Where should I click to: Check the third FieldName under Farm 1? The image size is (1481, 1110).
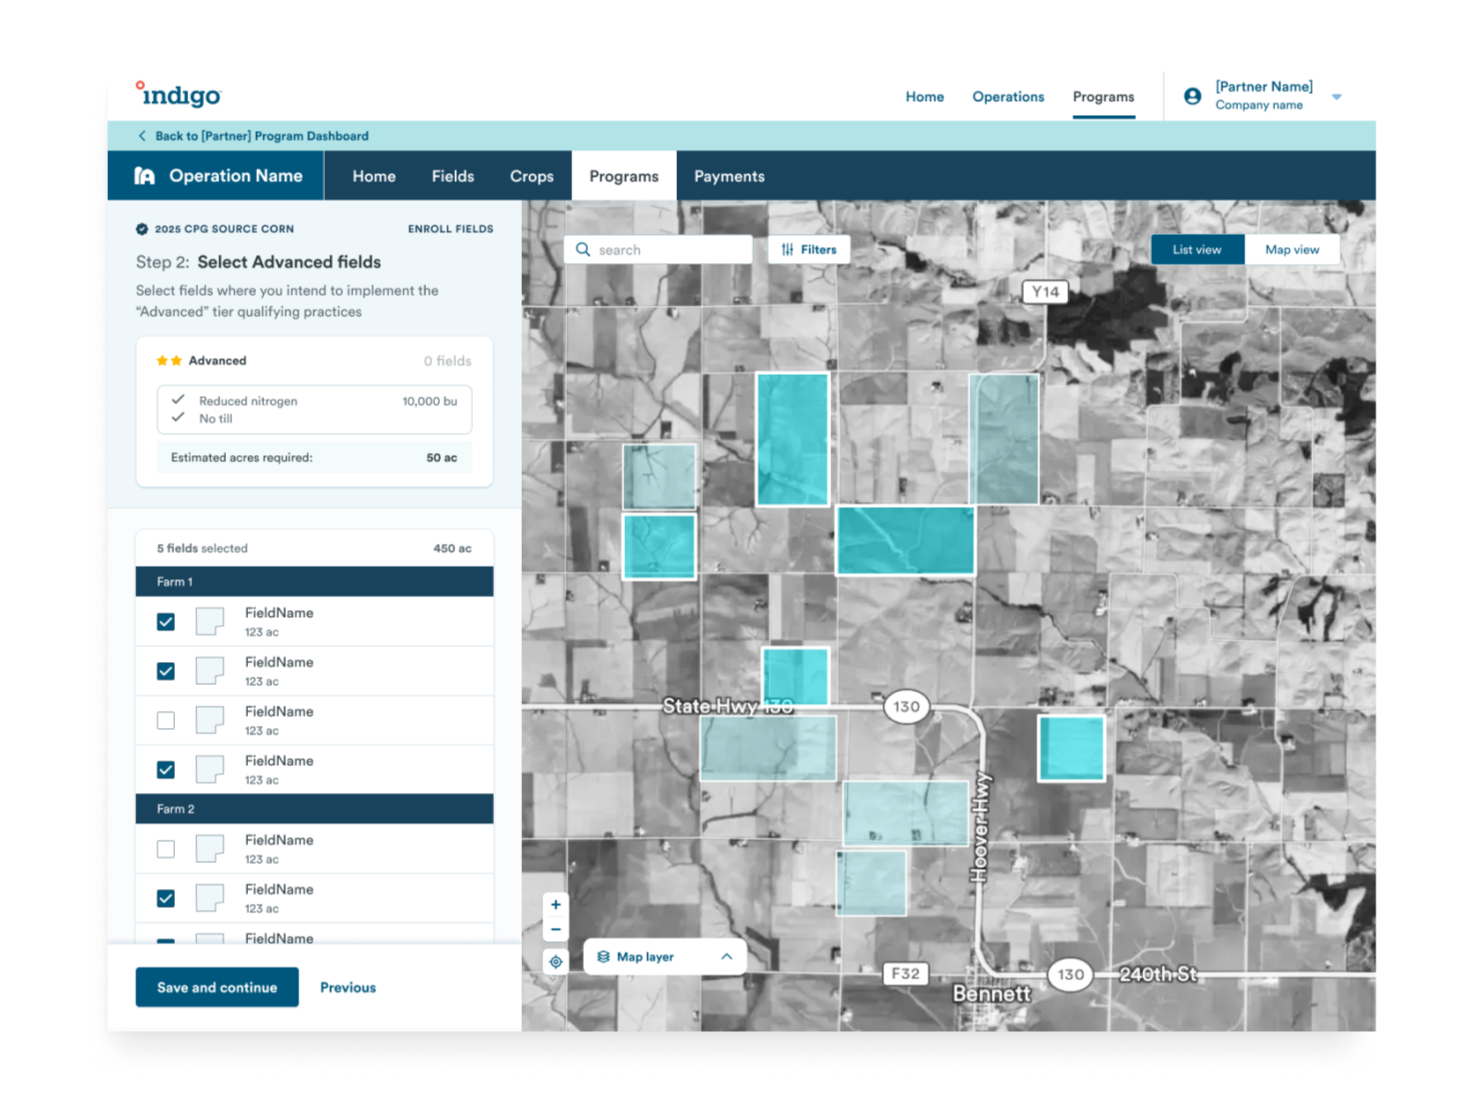click(x=166, y=720)
